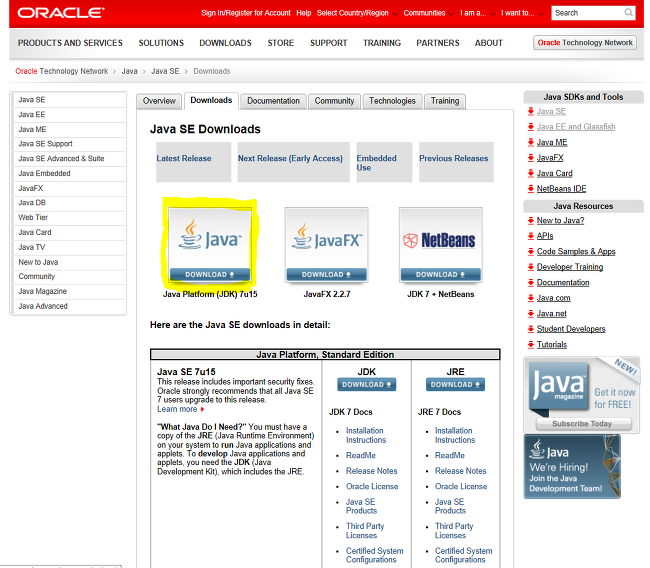Click the search magnifier icon
The height and width of the screenshot is (568, 650).
point(628,12)
